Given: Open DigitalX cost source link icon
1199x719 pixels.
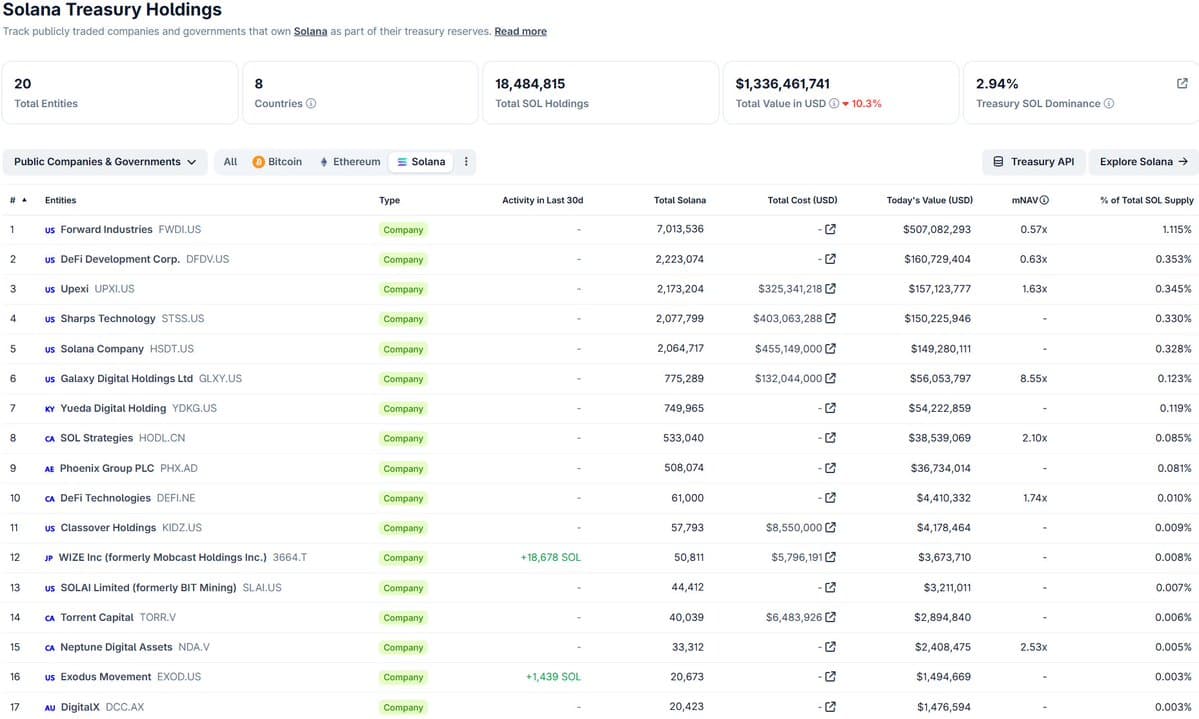Looking at the screenshot, I should tap(830, 707).
